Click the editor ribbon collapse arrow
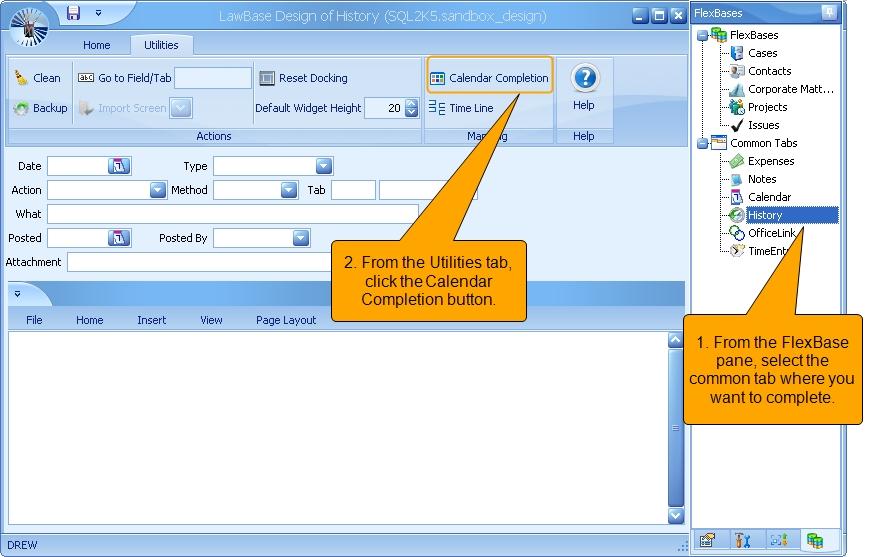Image resolution: width=872 pixels, height=557 pixels. tap(18, 294)
